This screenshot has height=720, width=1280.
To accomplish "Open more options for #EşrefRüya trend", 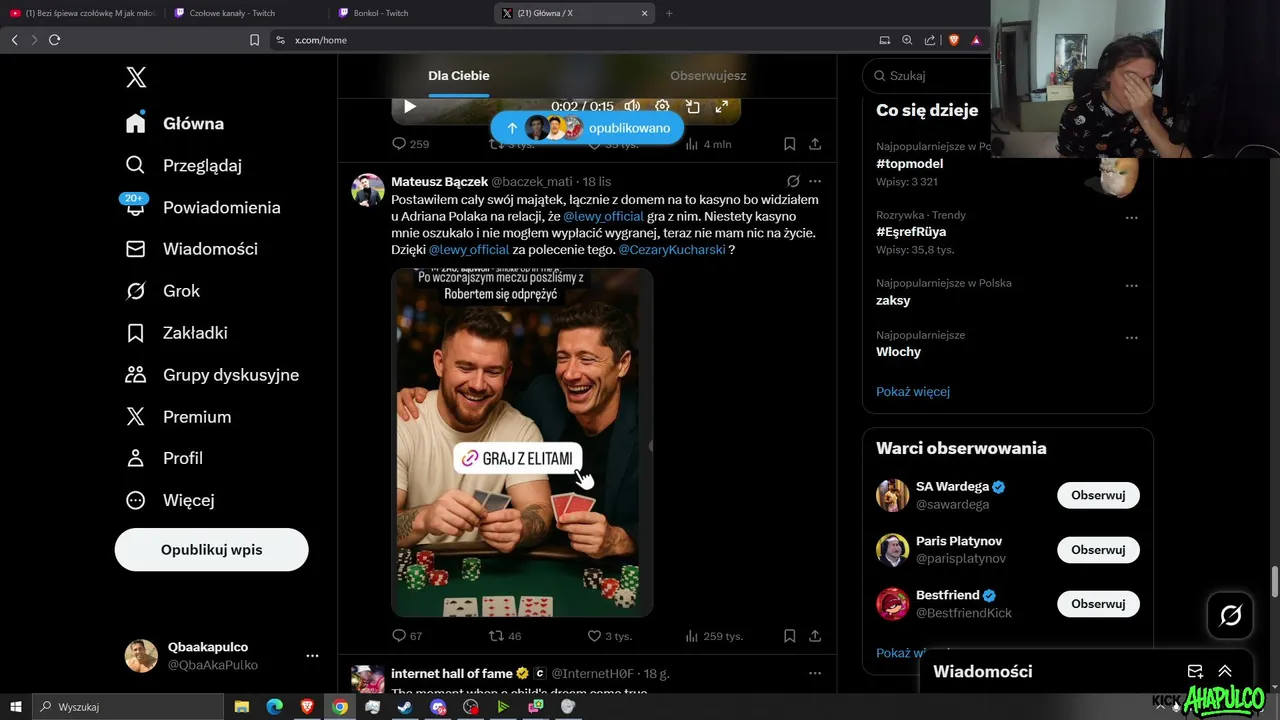I will coord(1132,217).
